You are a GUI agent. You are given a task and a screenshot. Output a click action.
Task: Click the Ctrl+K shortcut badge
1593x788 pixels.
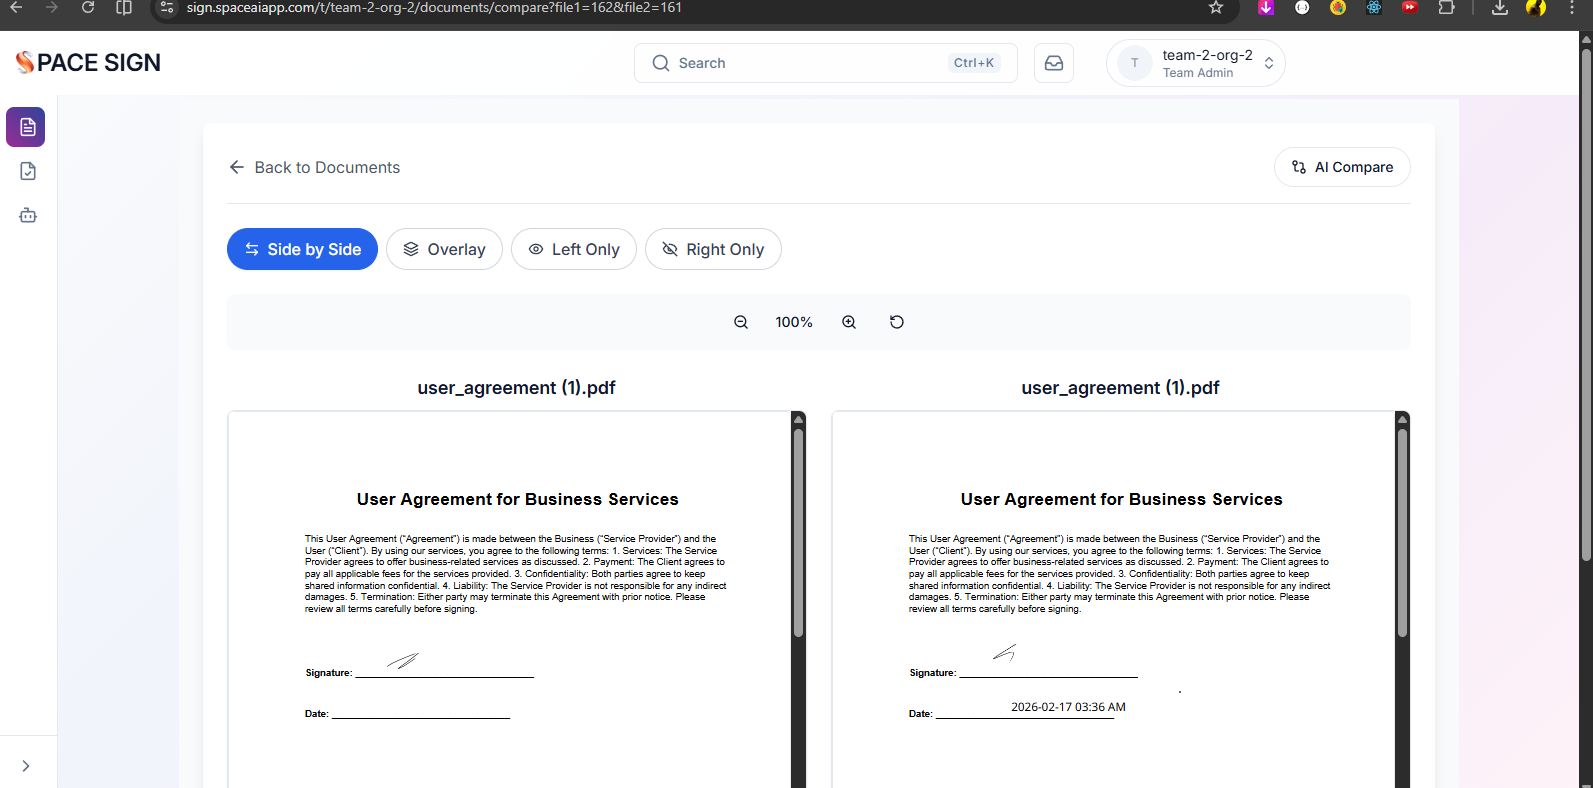pos(974,63)
